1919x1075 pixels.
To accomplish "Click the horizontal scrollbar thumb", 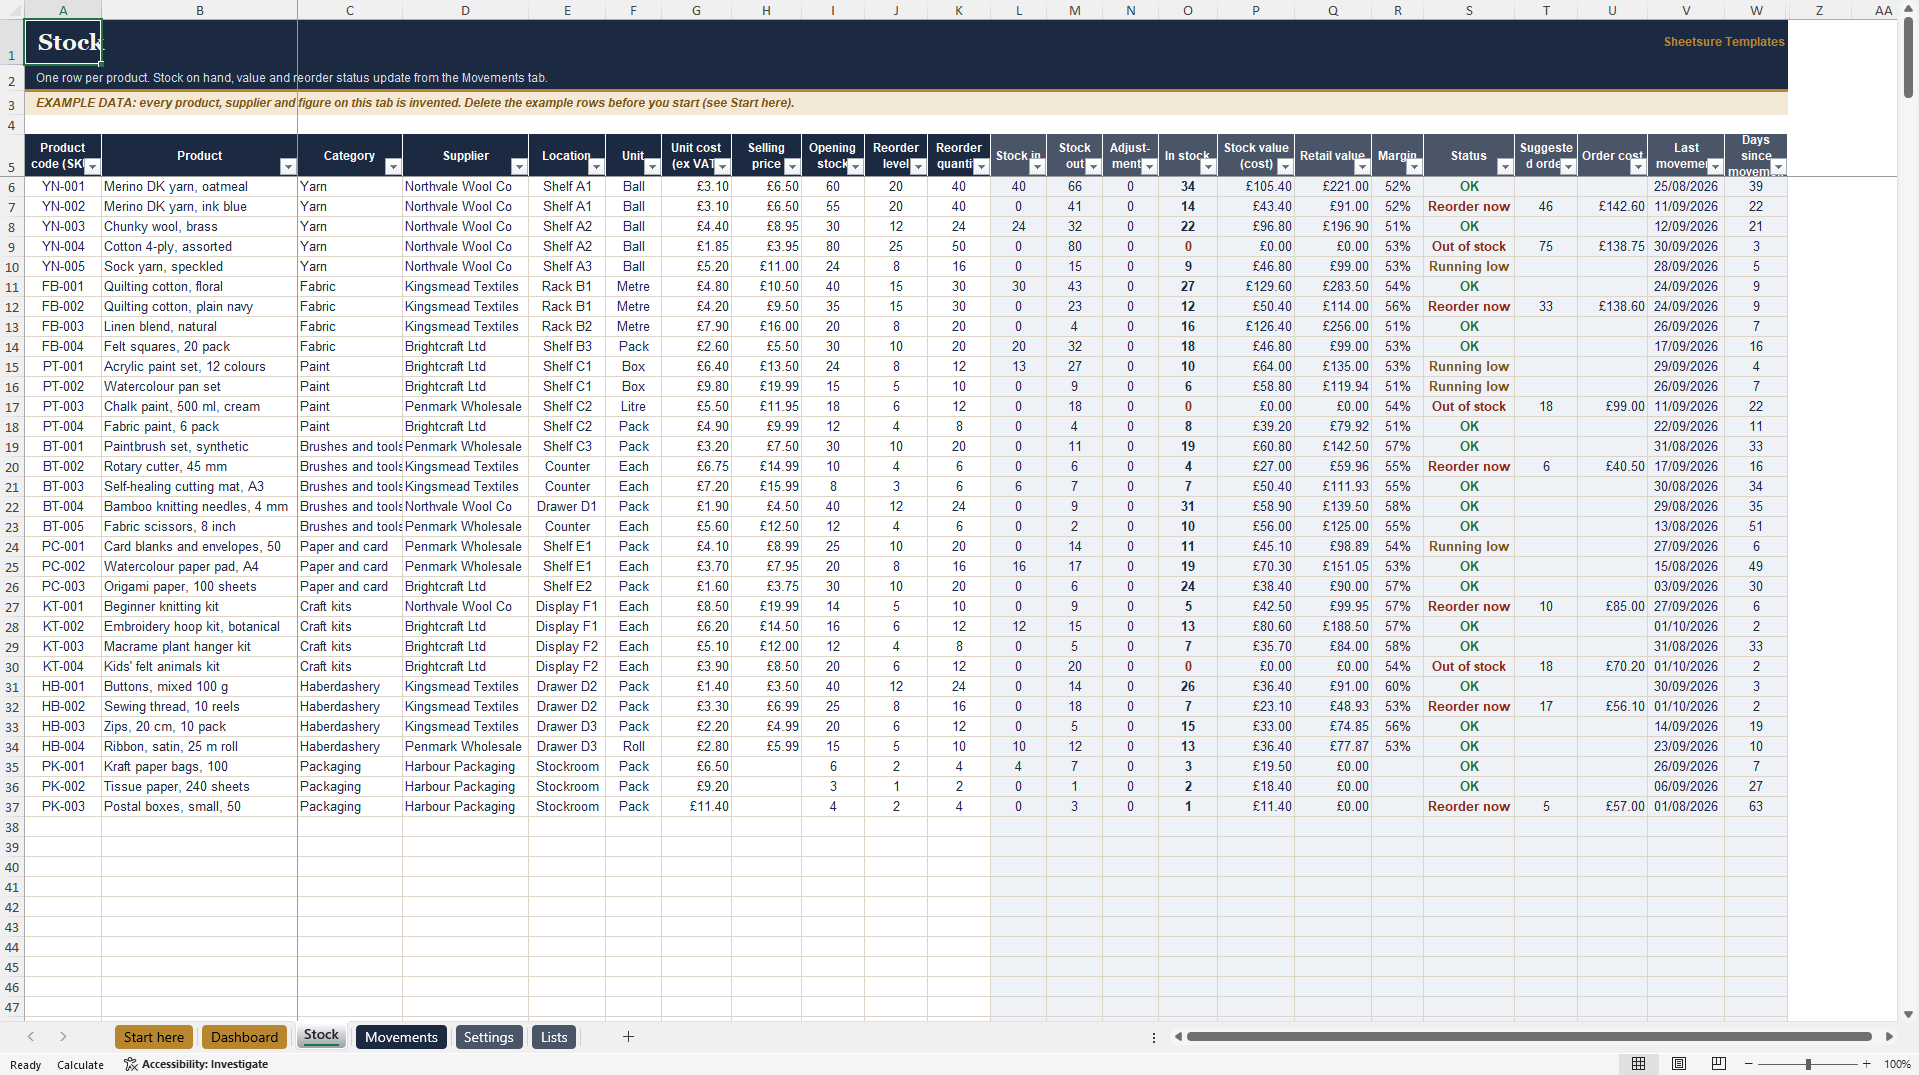I will [x=1528, y=1037].
